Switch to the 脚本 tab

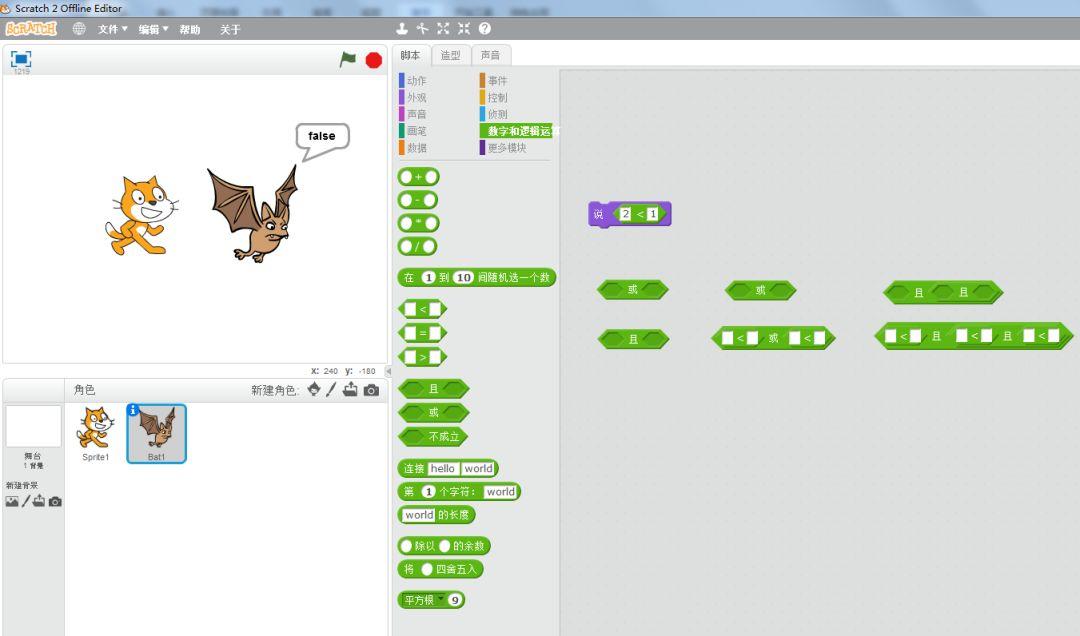coord(411,55)
